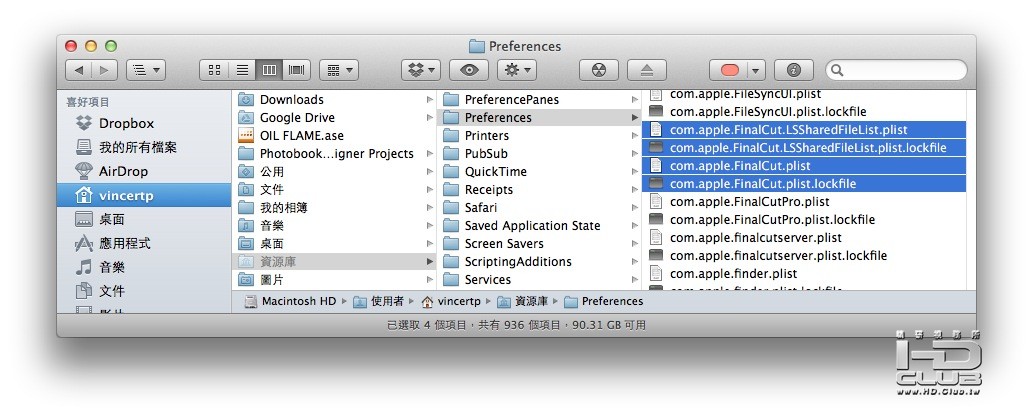Select com.apple.FinalCut.plist.lockfile

tap(804, 183)
